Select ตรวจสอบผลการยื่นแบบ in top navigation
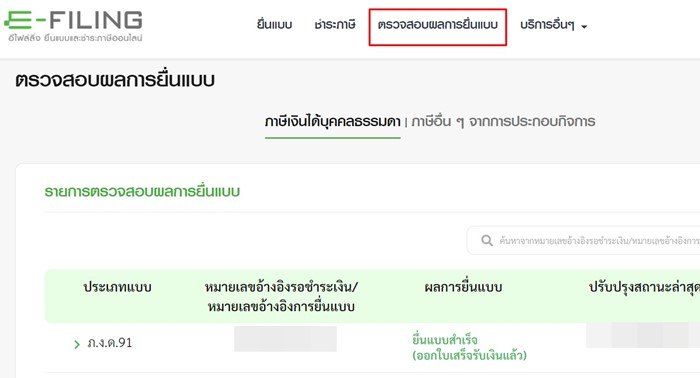 [x=438, y=25]
